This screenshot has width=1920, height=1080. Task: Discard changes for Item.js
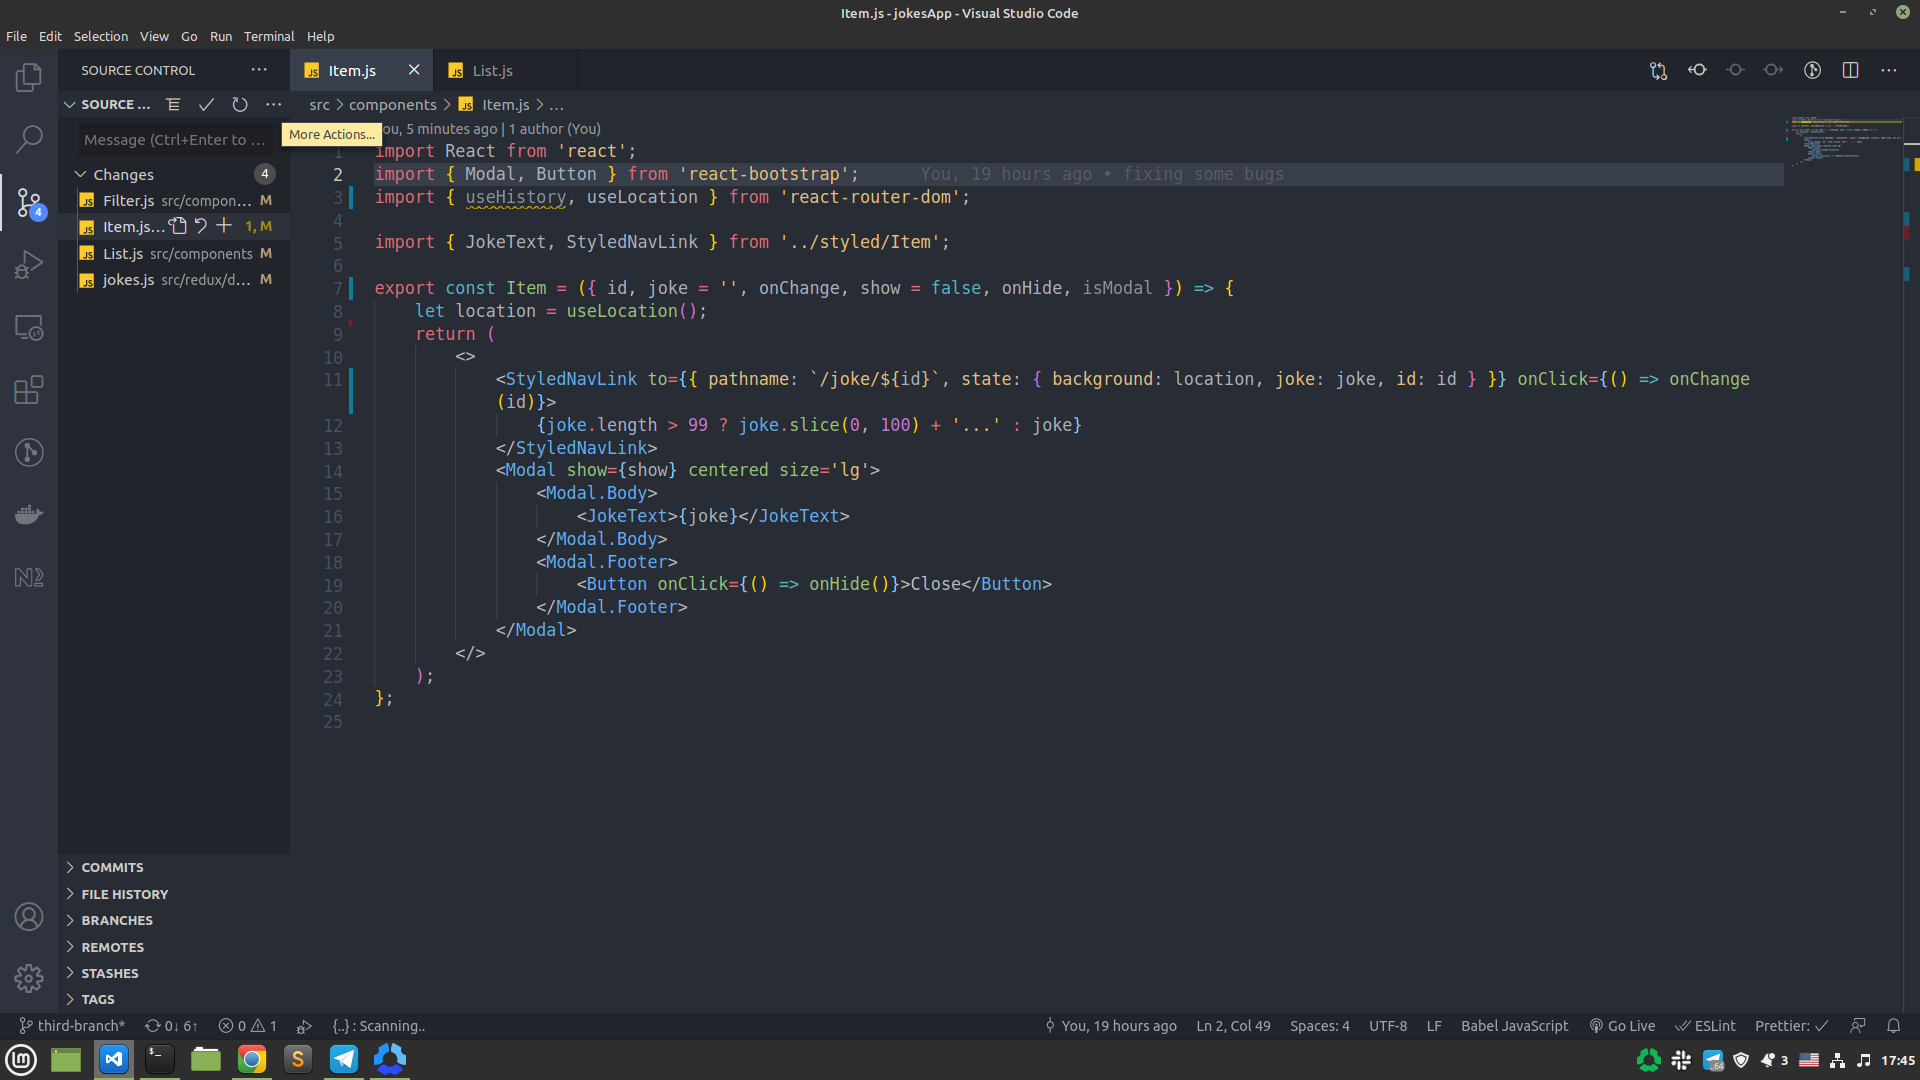coord(201,226)
